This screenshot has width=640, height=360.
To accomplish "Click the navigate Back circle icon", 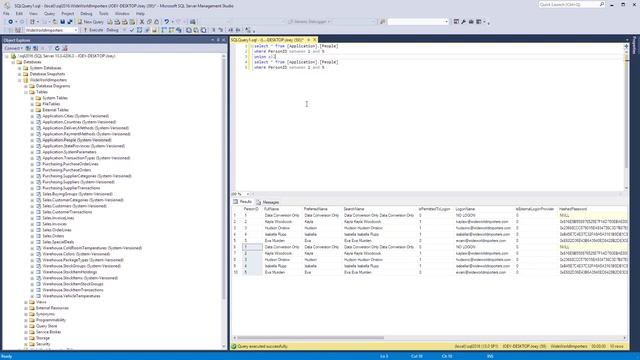I will click(11, 22).
